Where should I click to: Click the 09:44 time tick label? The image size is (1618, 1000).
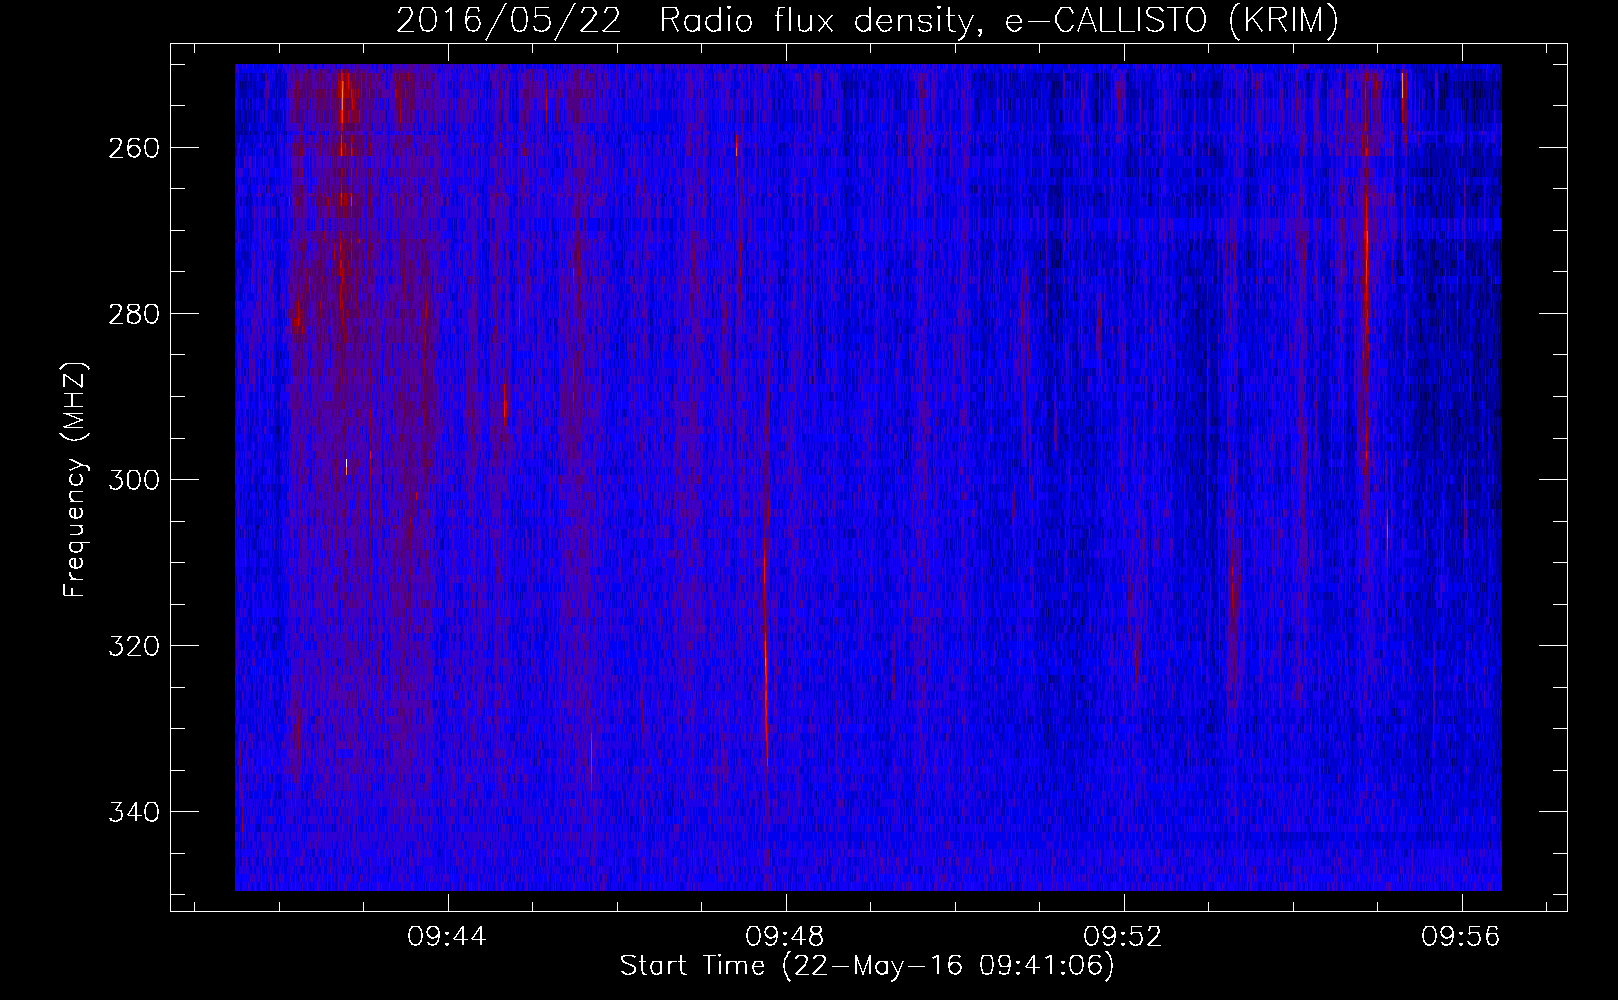click(447, 937)
